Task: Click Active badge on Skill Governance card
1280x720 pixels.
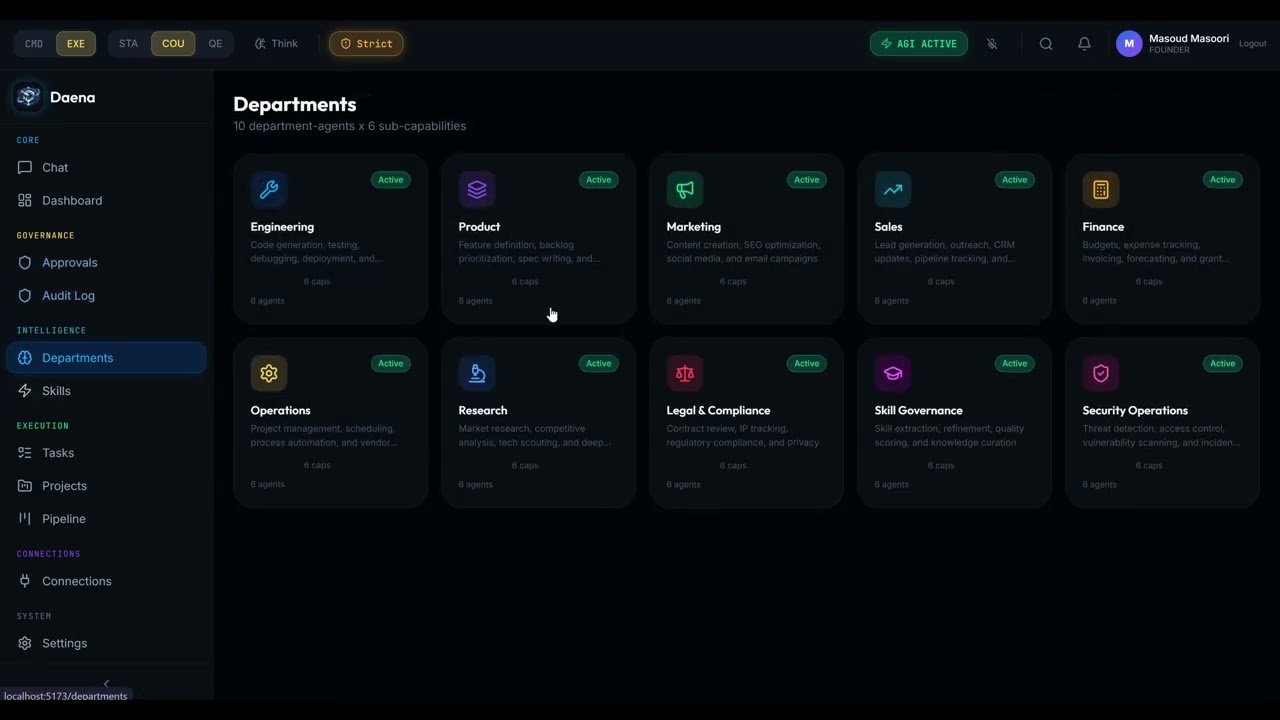Action: pyautogui.click(x=1015, y=364)
